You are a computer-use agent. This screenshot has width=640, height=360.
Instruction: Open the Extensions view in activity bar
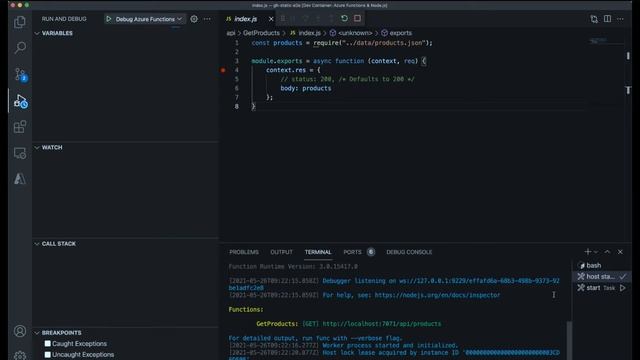point(20,127)
